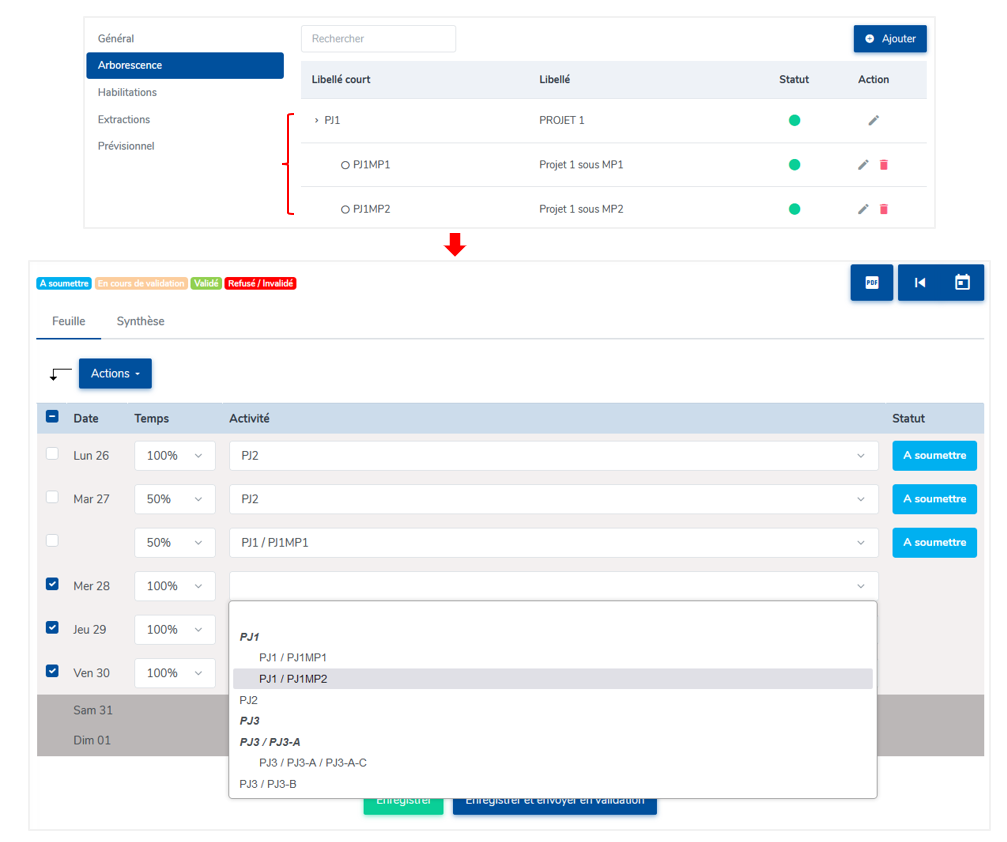Click the Ajouter button
The image size is (1007, 842).
point(889,39)
